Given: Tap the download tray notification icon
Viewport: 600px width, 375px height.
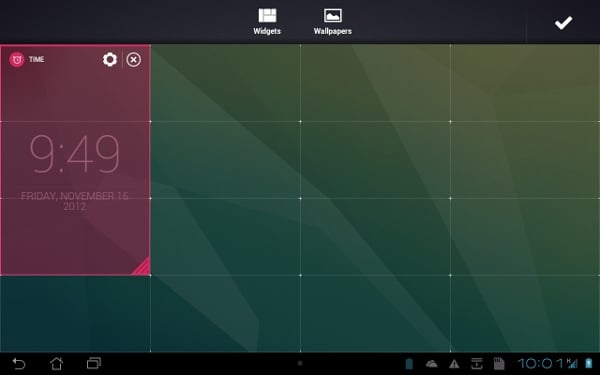Looking at the screenshot, I should (x=477, y=364).
